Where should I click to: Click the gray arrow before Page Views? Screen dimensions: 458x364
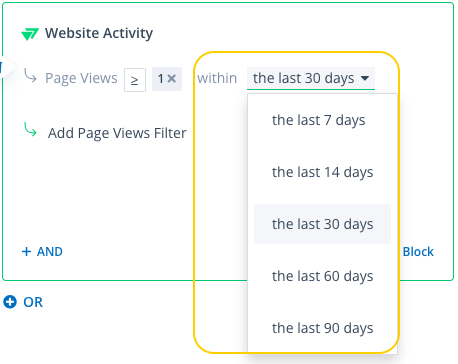coord(30,75)
